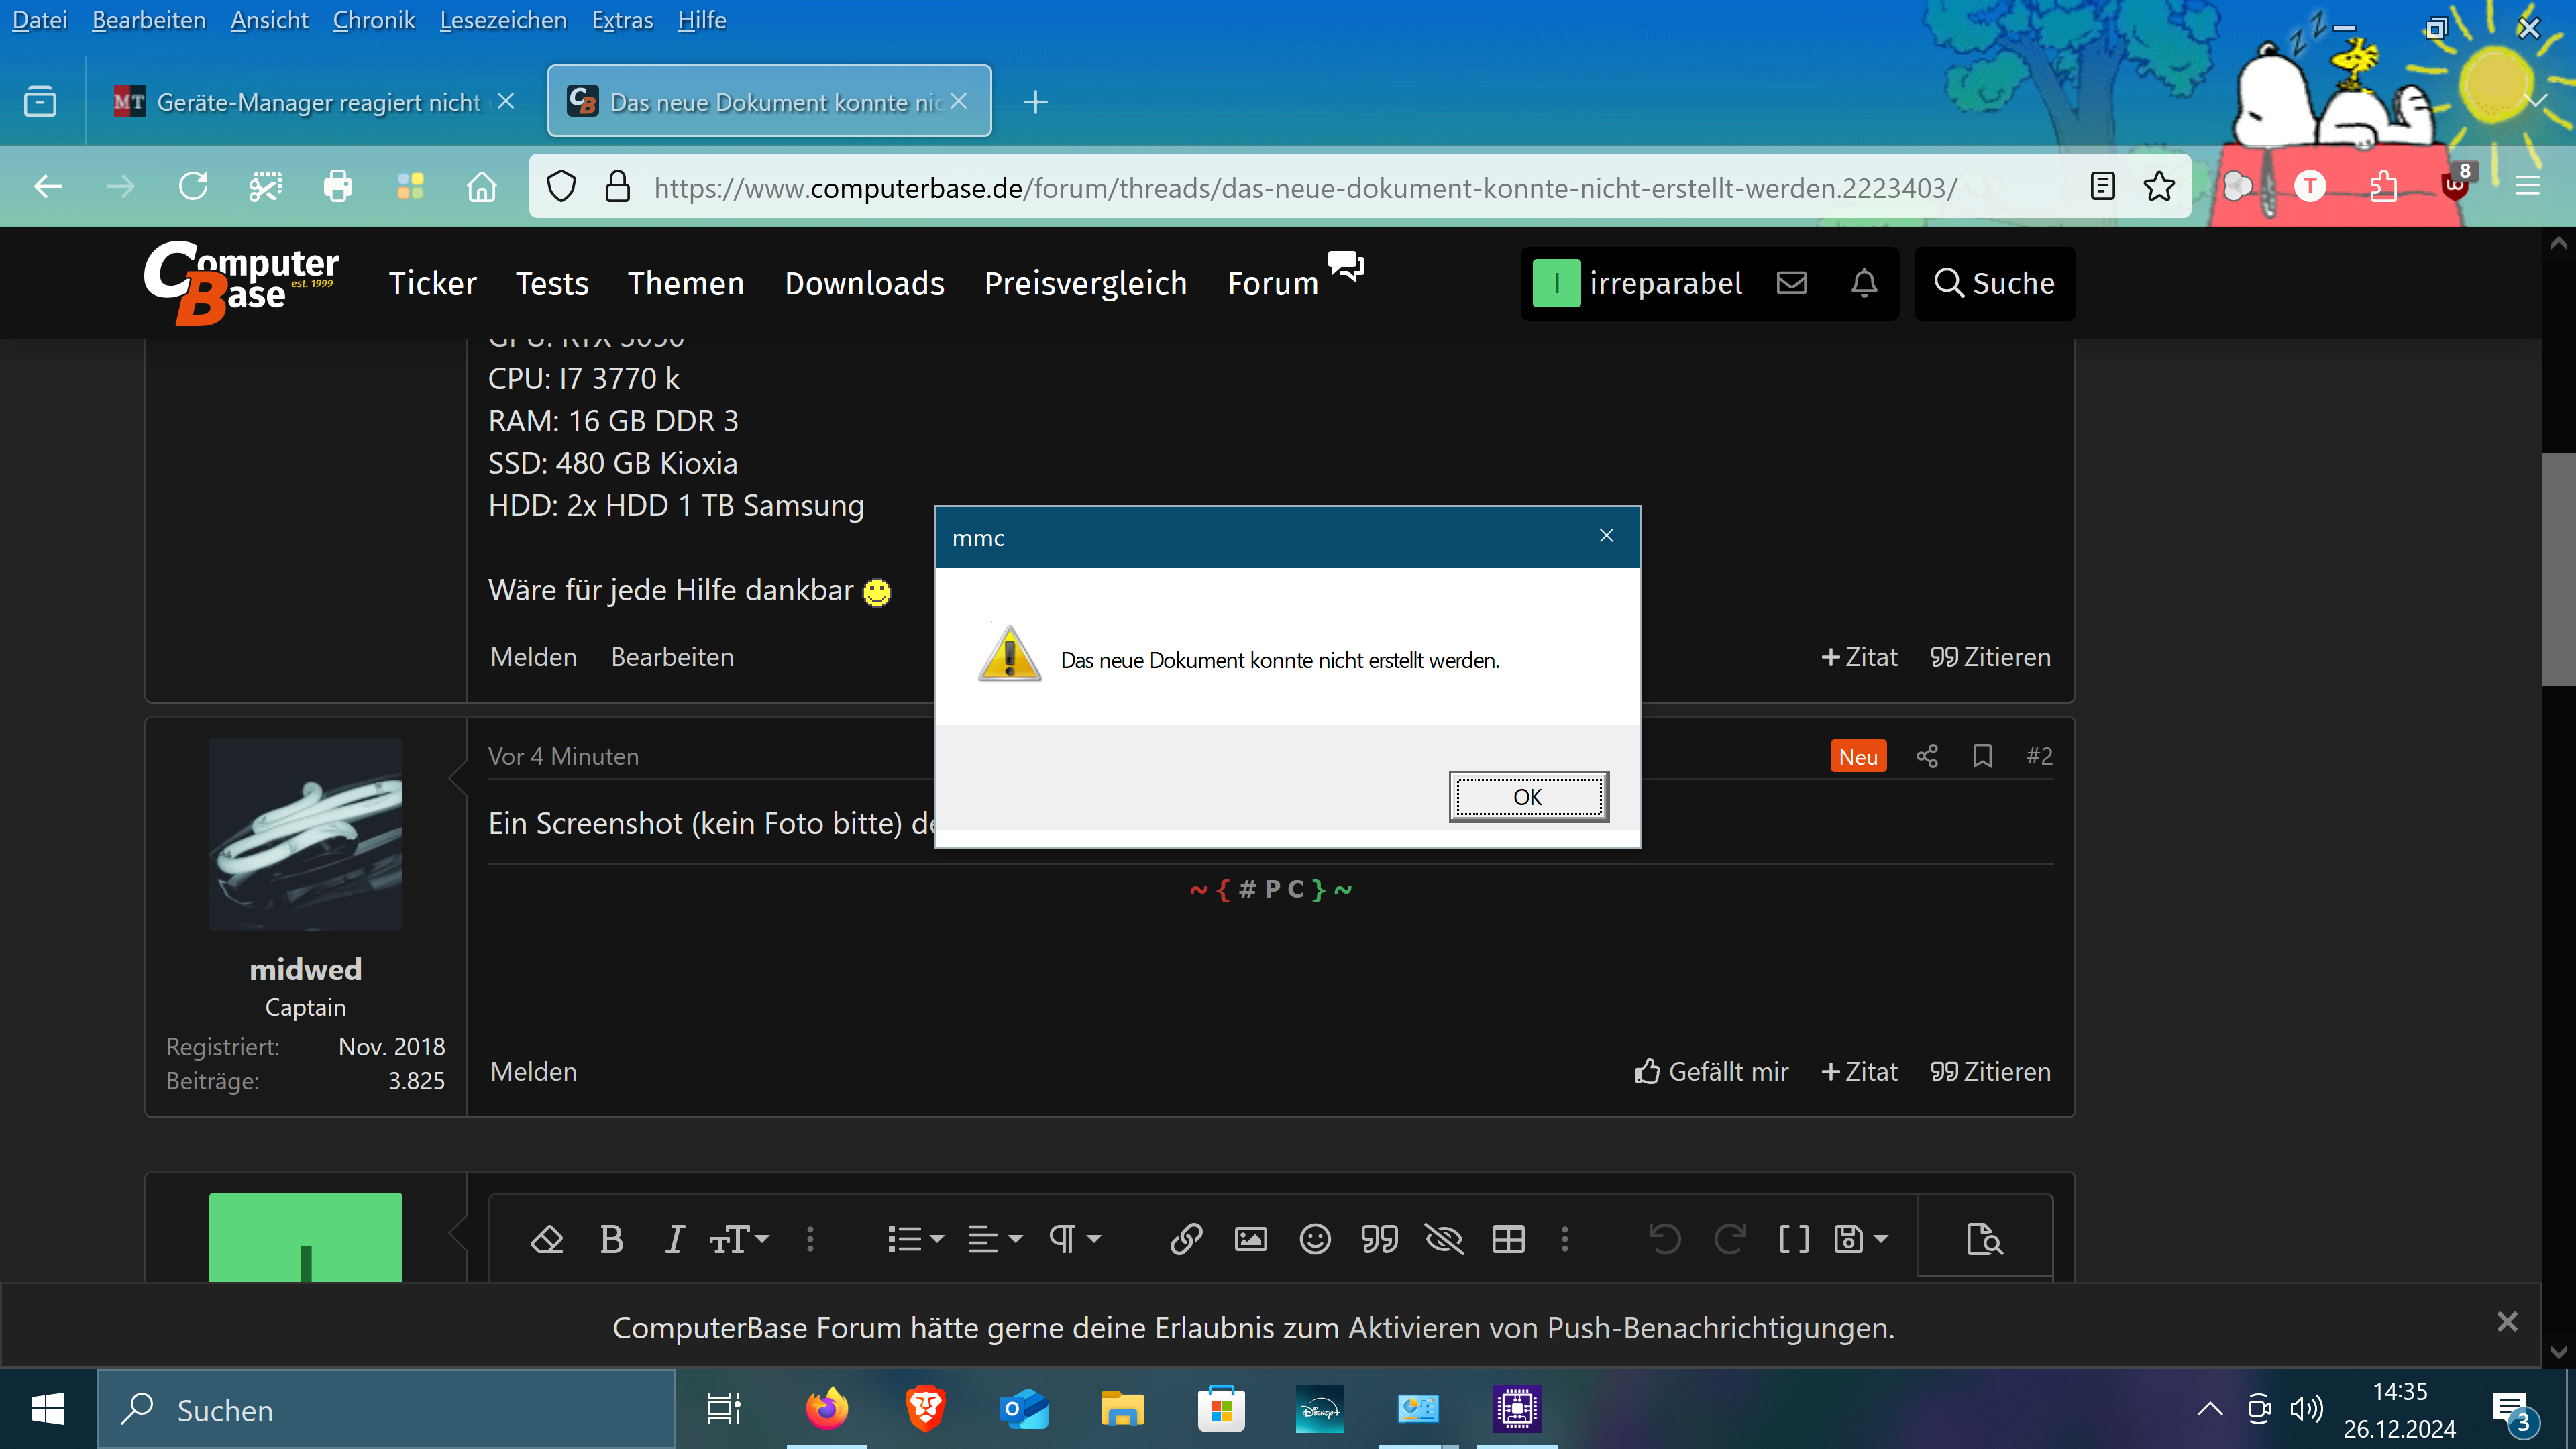
Task: Expand the text alignment dropdown
Action: (995, 1240)
